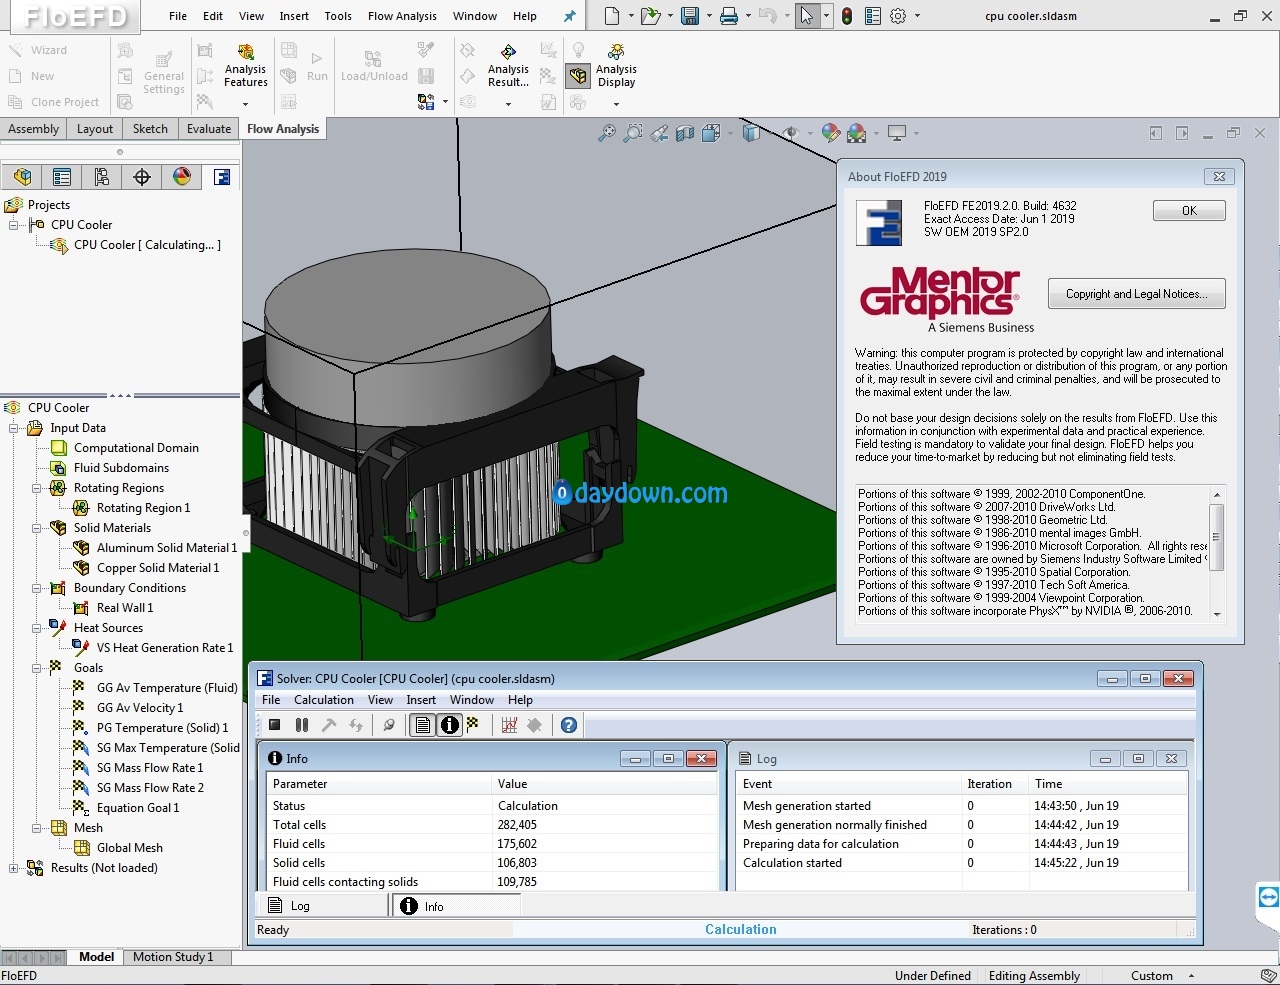The width and height of the screenshot is (1280, 985).
Task: Click OK in About FloEFD dialog
Action: pos(1189,211)
